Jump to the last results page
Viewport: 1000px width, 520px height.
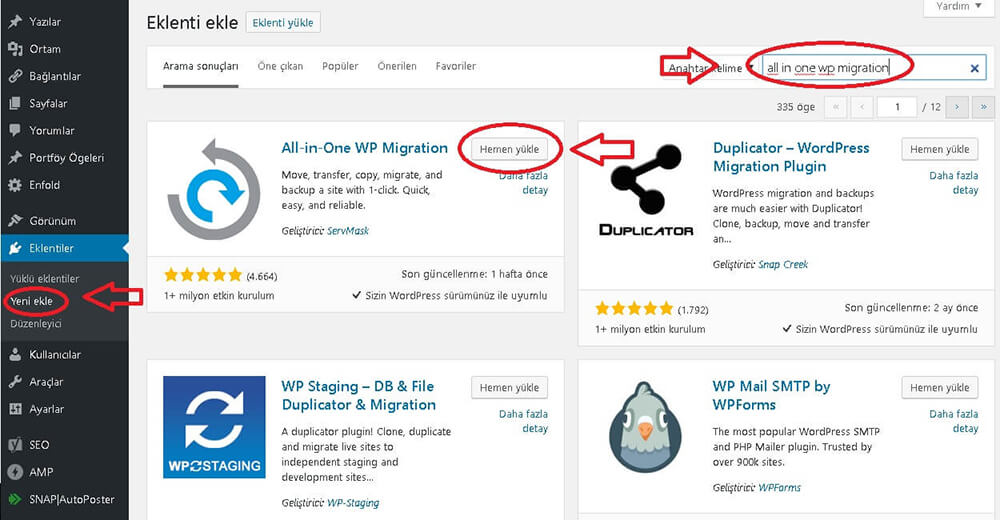point(983,107)
